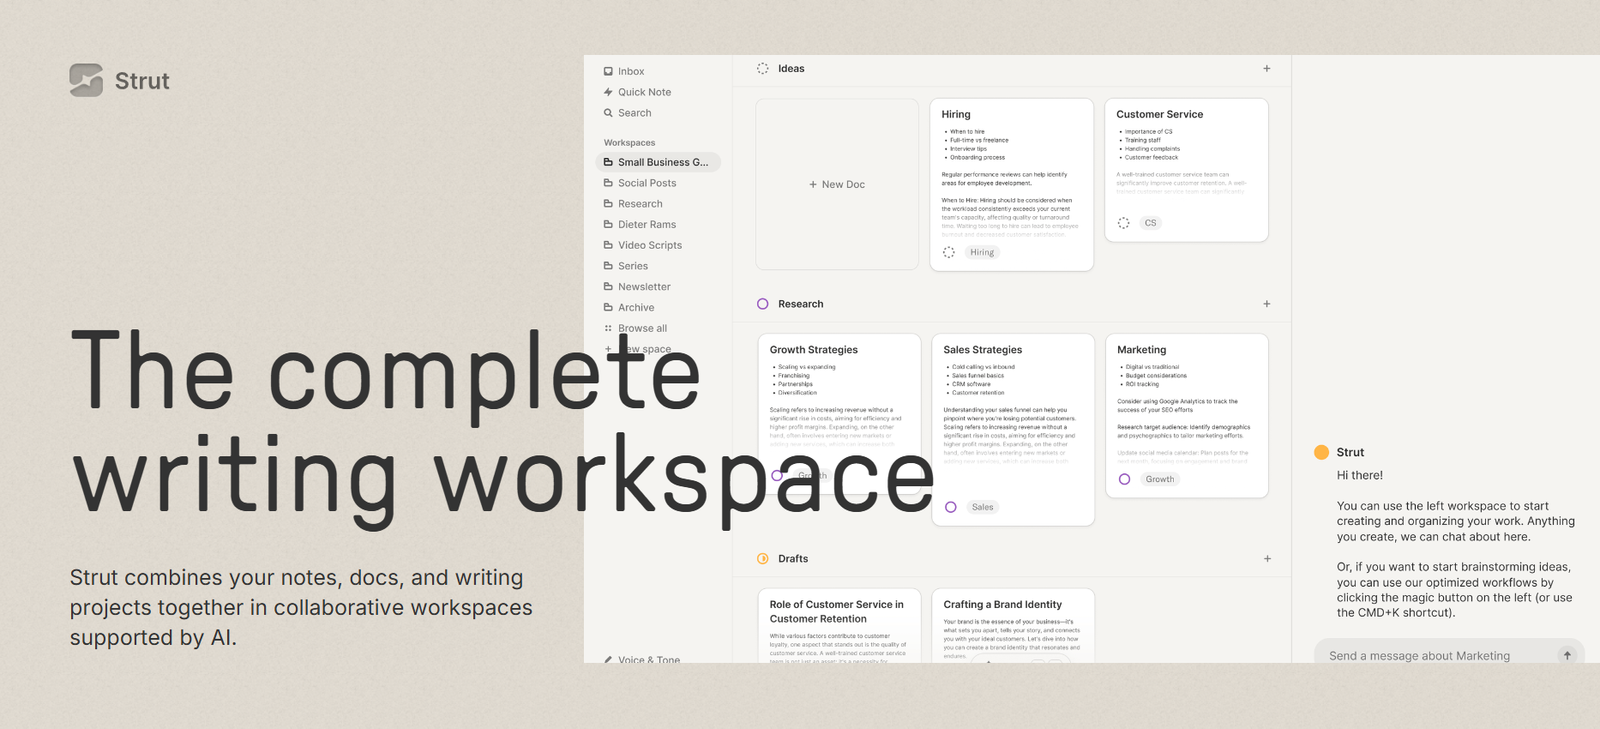The width and height of the screenshot is (1600, 729).
Task: Collapse the Research section header
Action: click(800, 304)
